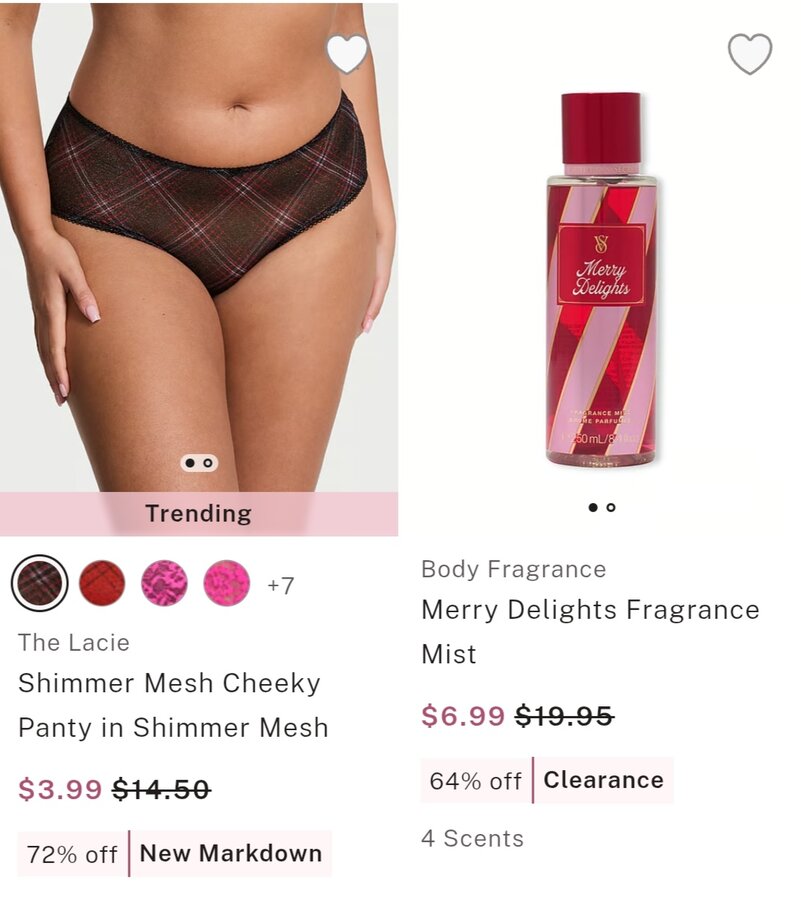
Task: Tap the heart icon on Merry Delights mist
Action: coord(750,54)
